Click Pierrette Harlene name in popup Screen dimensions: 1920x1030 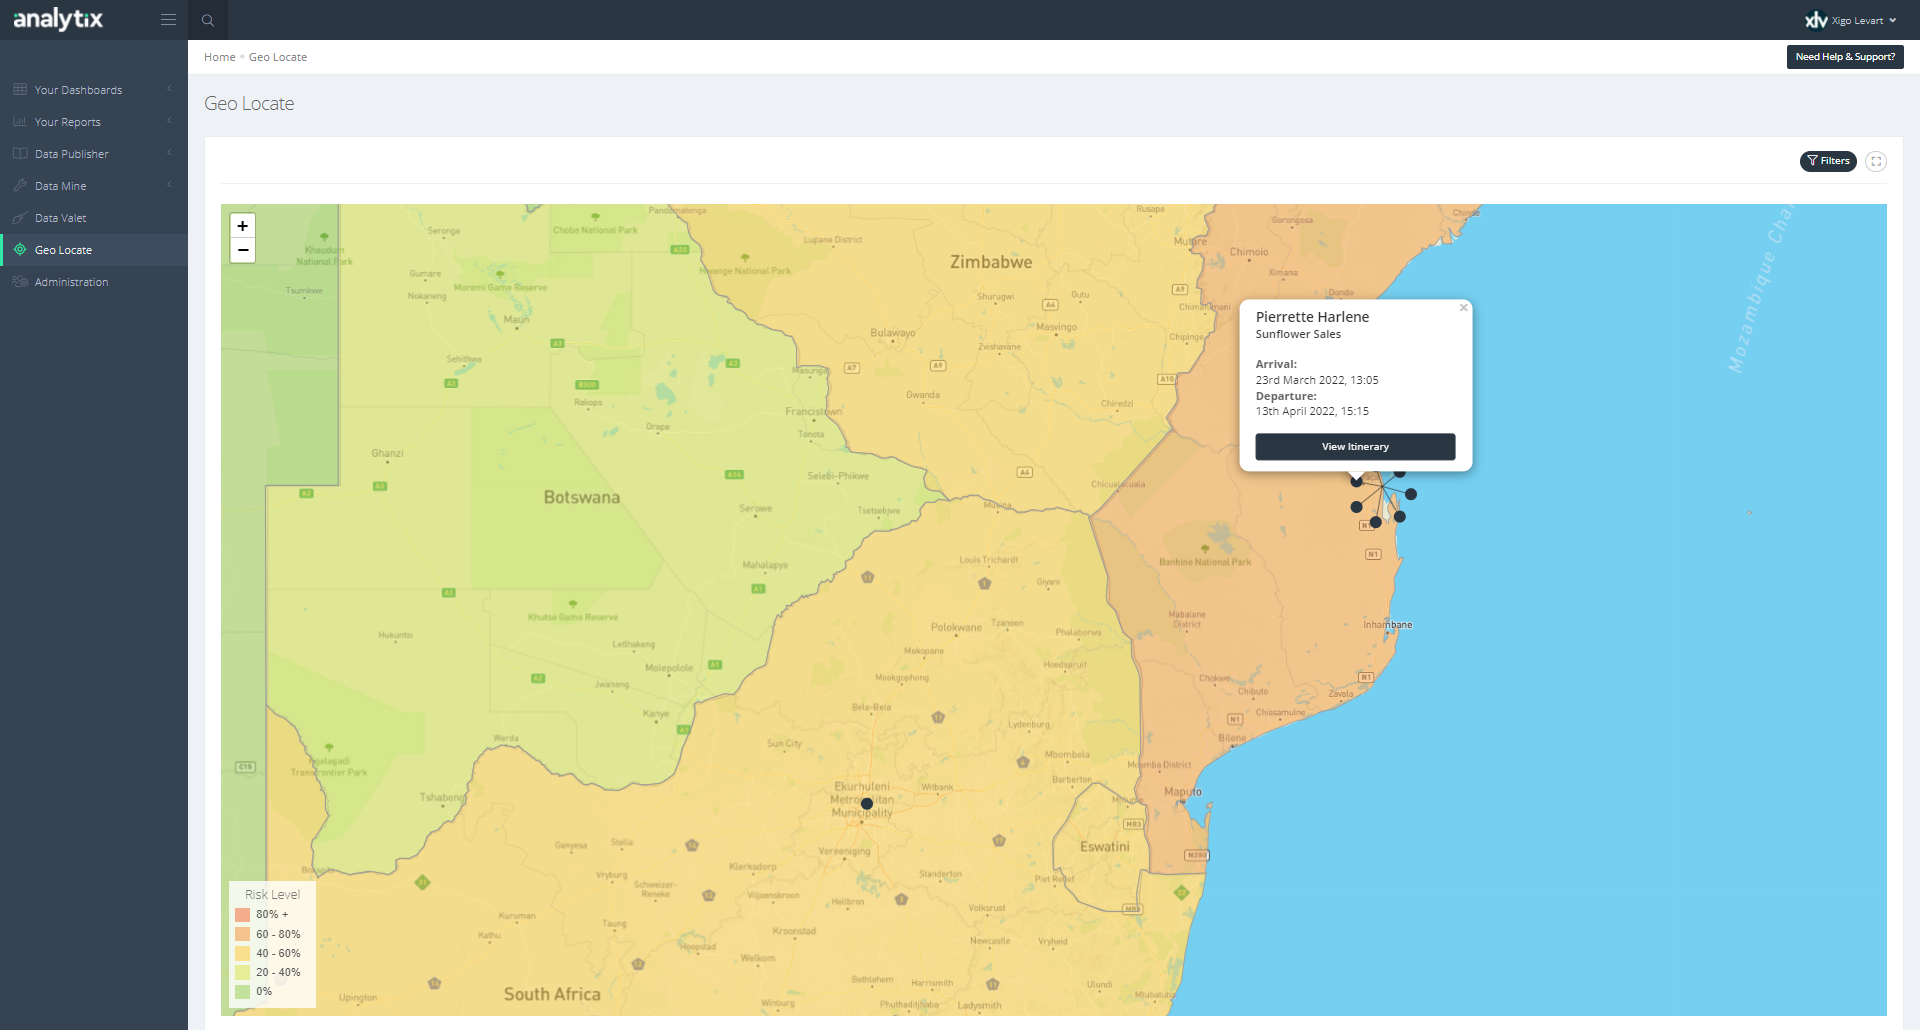[x=1312, y=317]
